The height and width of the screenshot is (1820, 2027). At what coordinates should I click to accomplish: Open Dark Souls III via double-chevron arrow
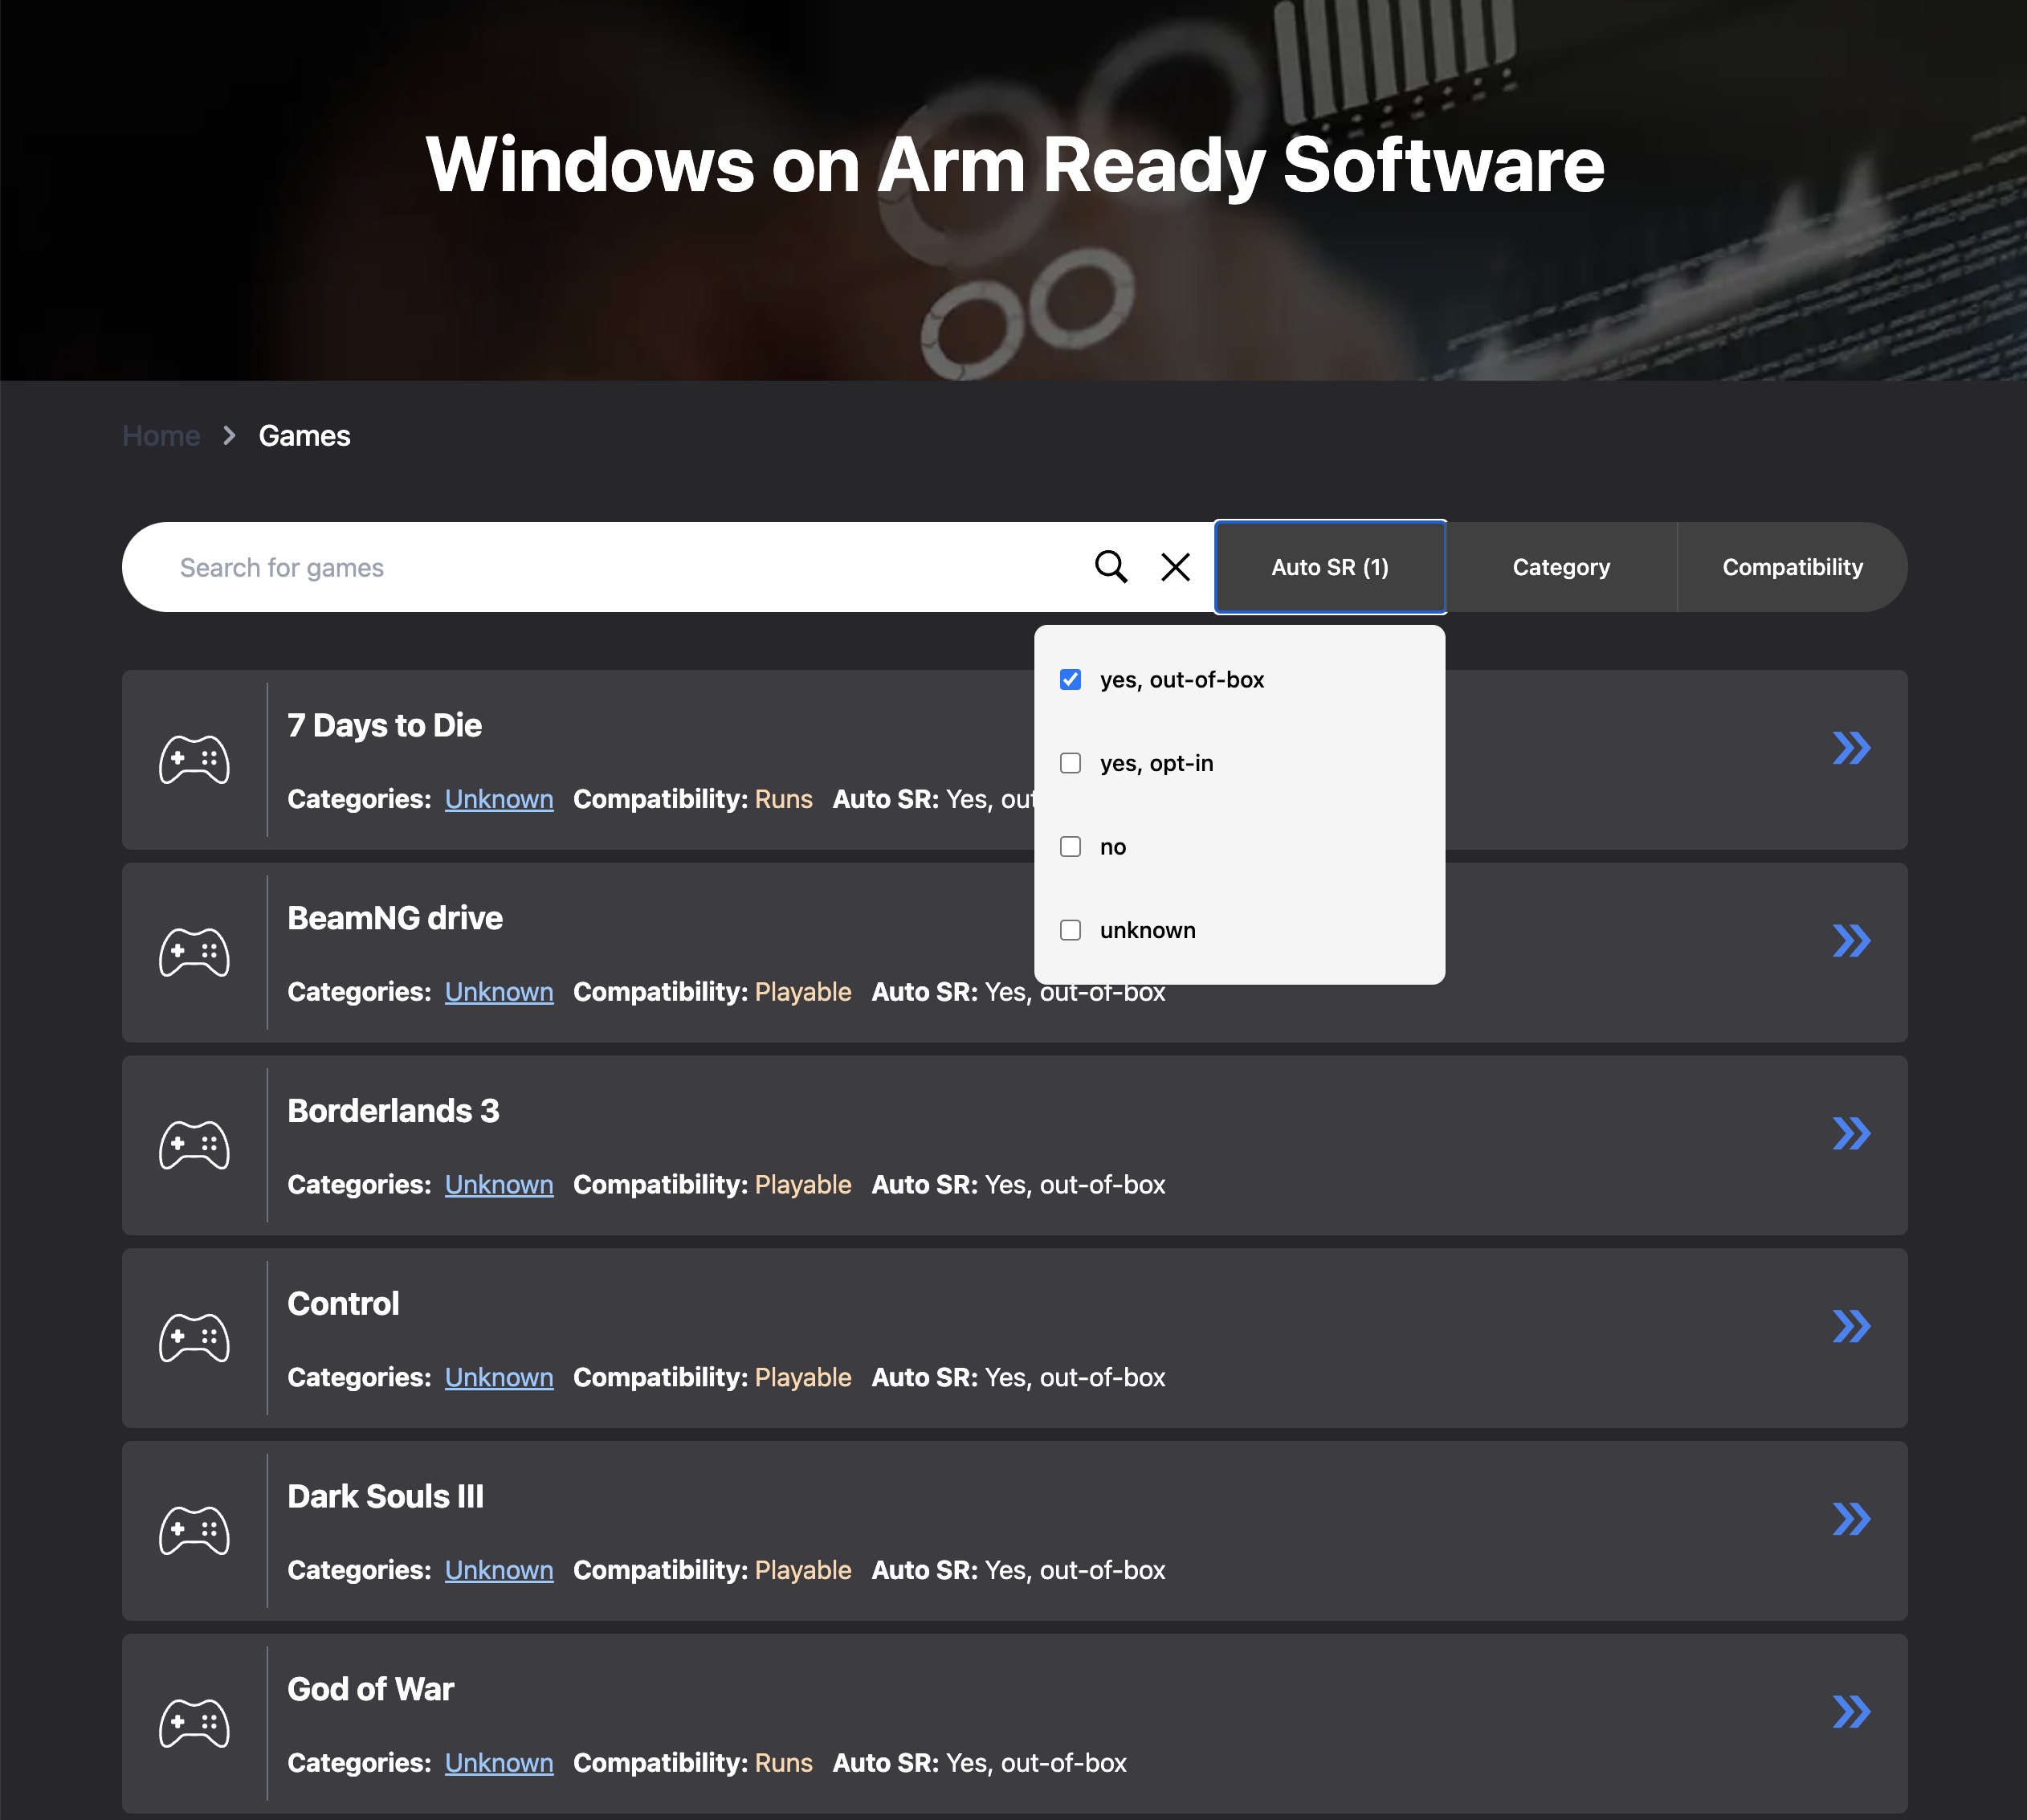tap(1851, 1519)
